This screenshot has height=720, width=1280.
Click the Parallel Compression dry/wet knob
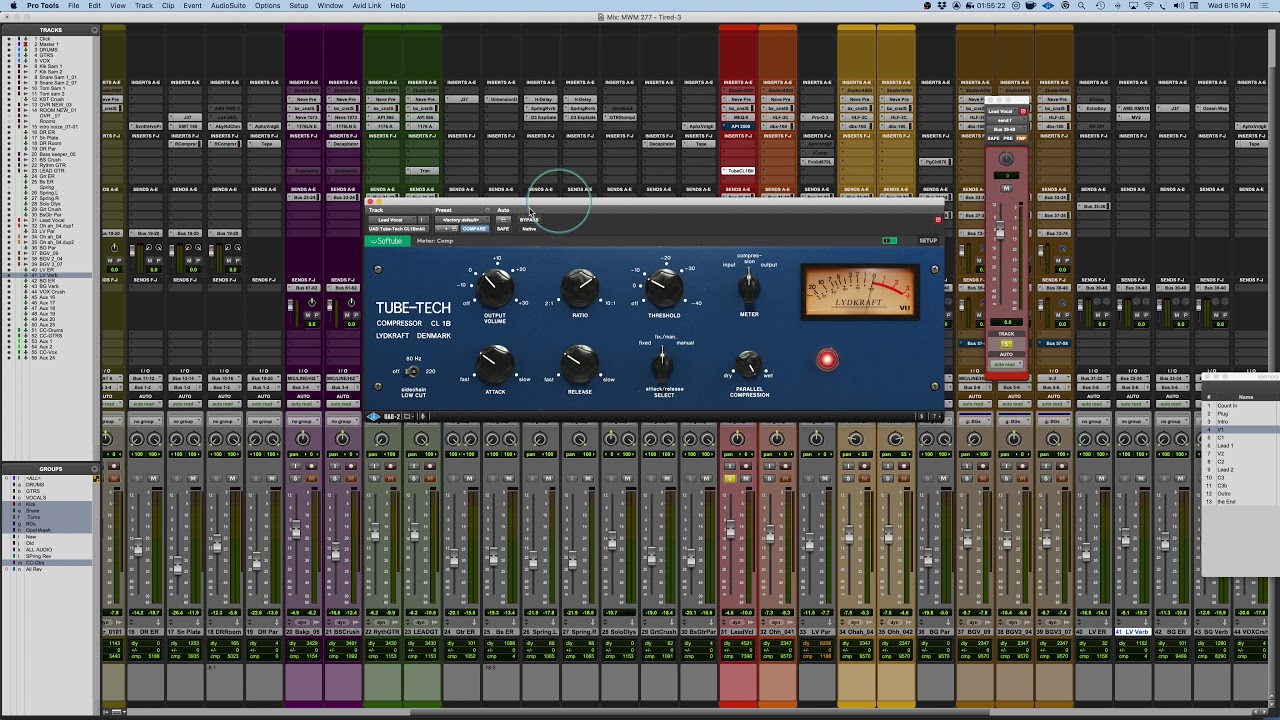coord(748,364)
